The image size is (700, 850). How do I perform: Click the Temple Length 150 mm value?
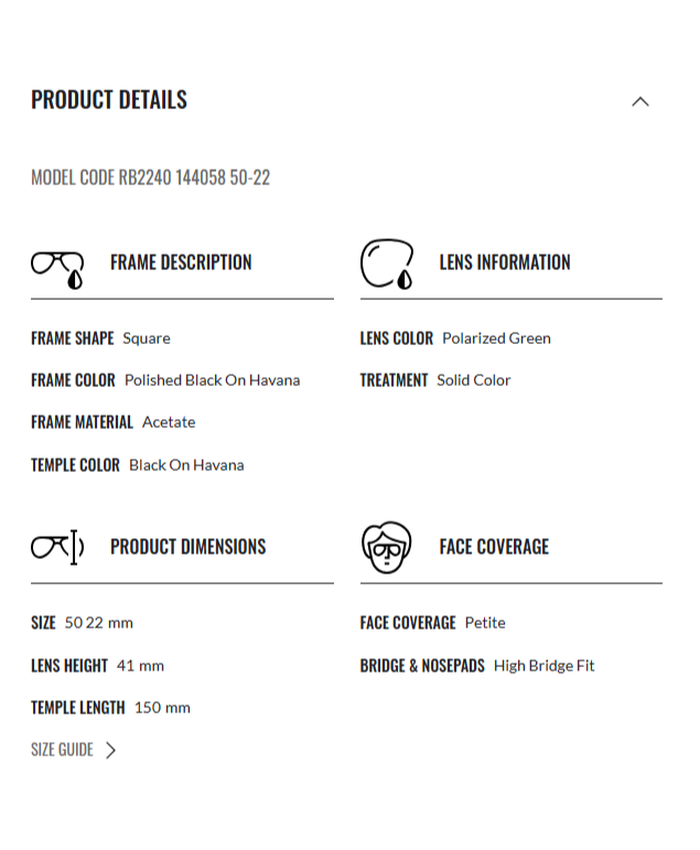(x=162, y=708)
